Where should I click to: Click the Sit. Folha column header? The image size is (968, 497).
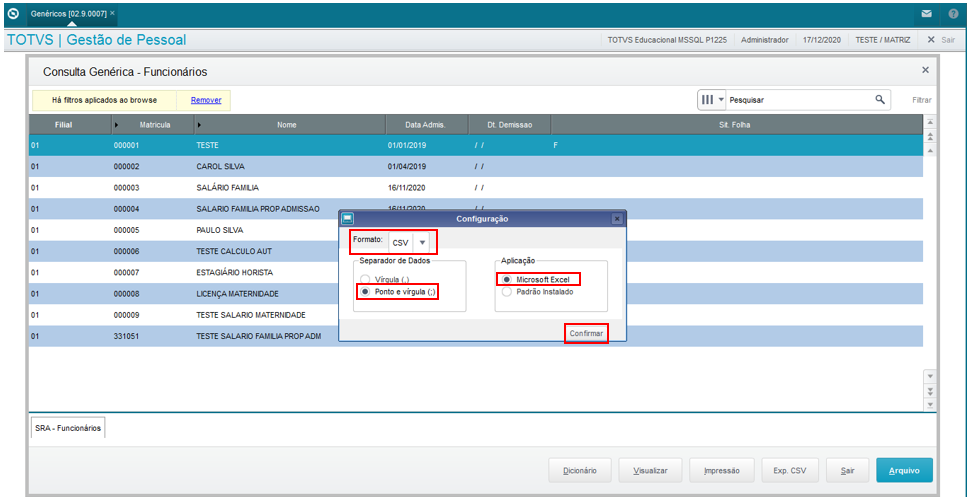click(x=735, y=125)
